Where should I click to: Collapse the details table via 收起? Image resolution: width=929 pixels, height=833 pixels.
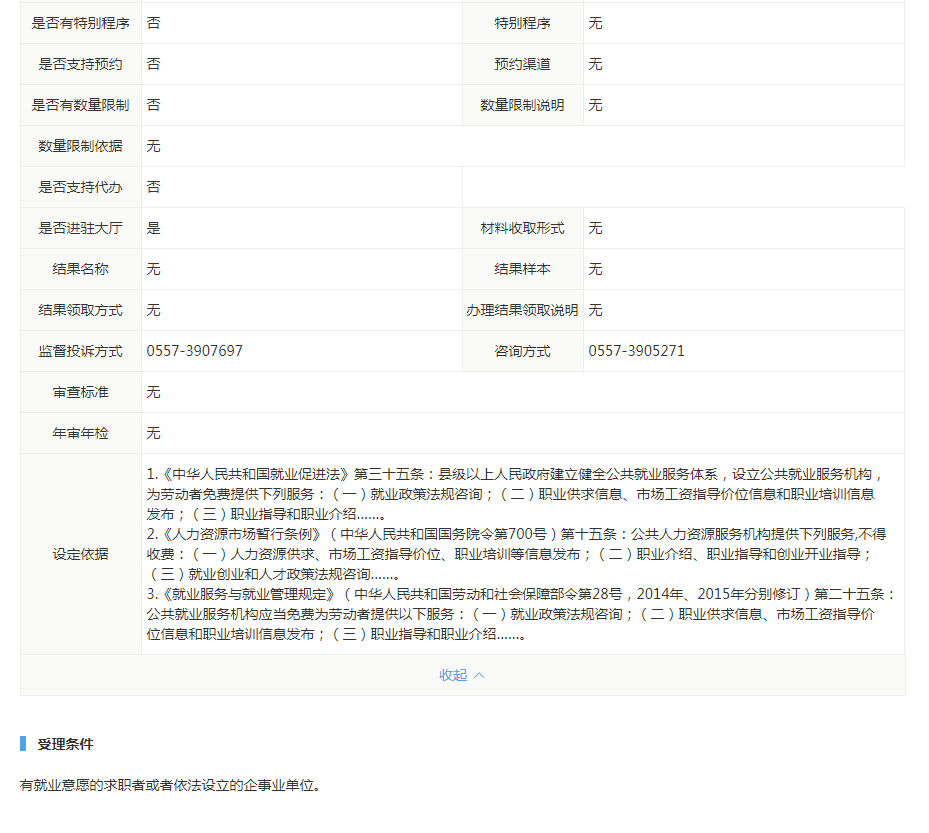(453, 675)
